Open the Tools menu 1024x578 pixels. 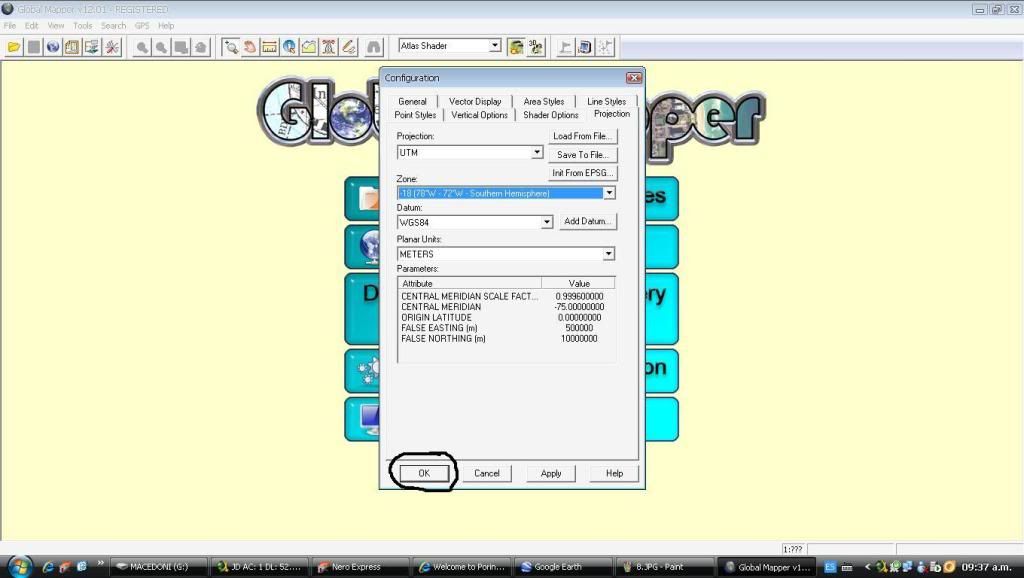pyautogui.click(x=82, y=25)
